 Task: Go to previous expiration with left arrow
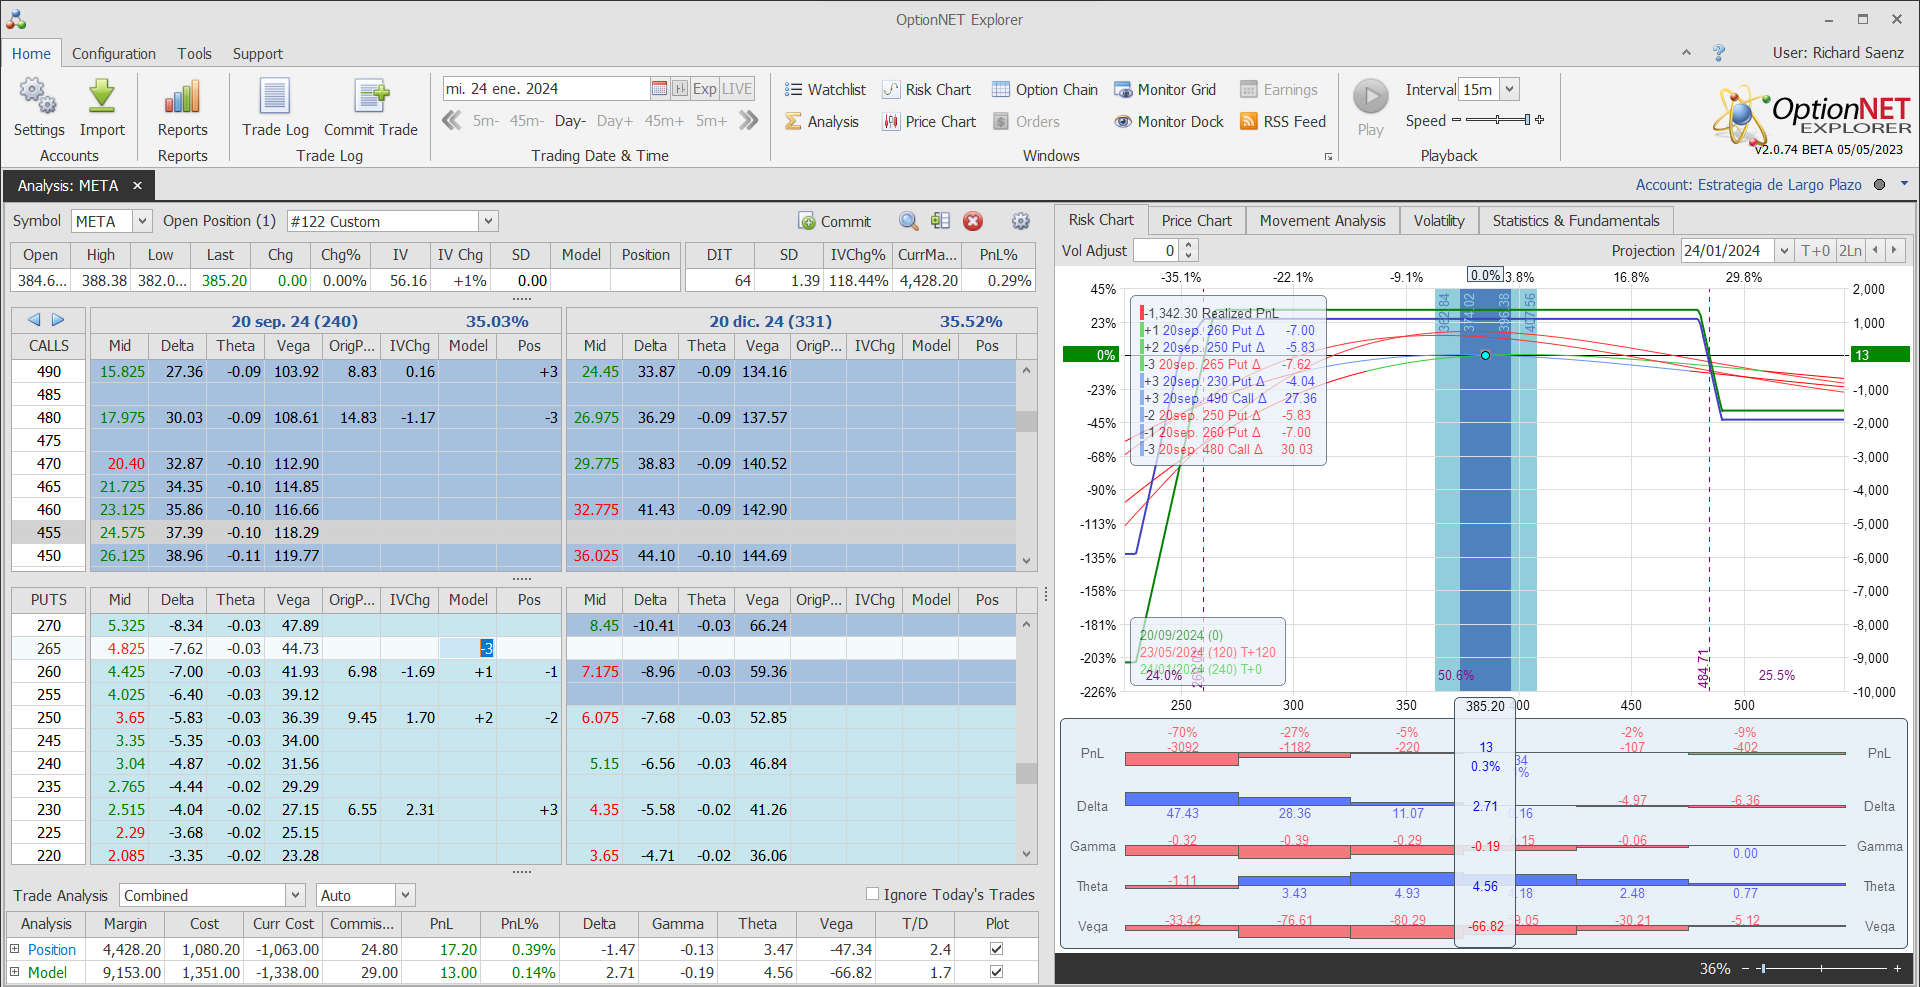34,320
